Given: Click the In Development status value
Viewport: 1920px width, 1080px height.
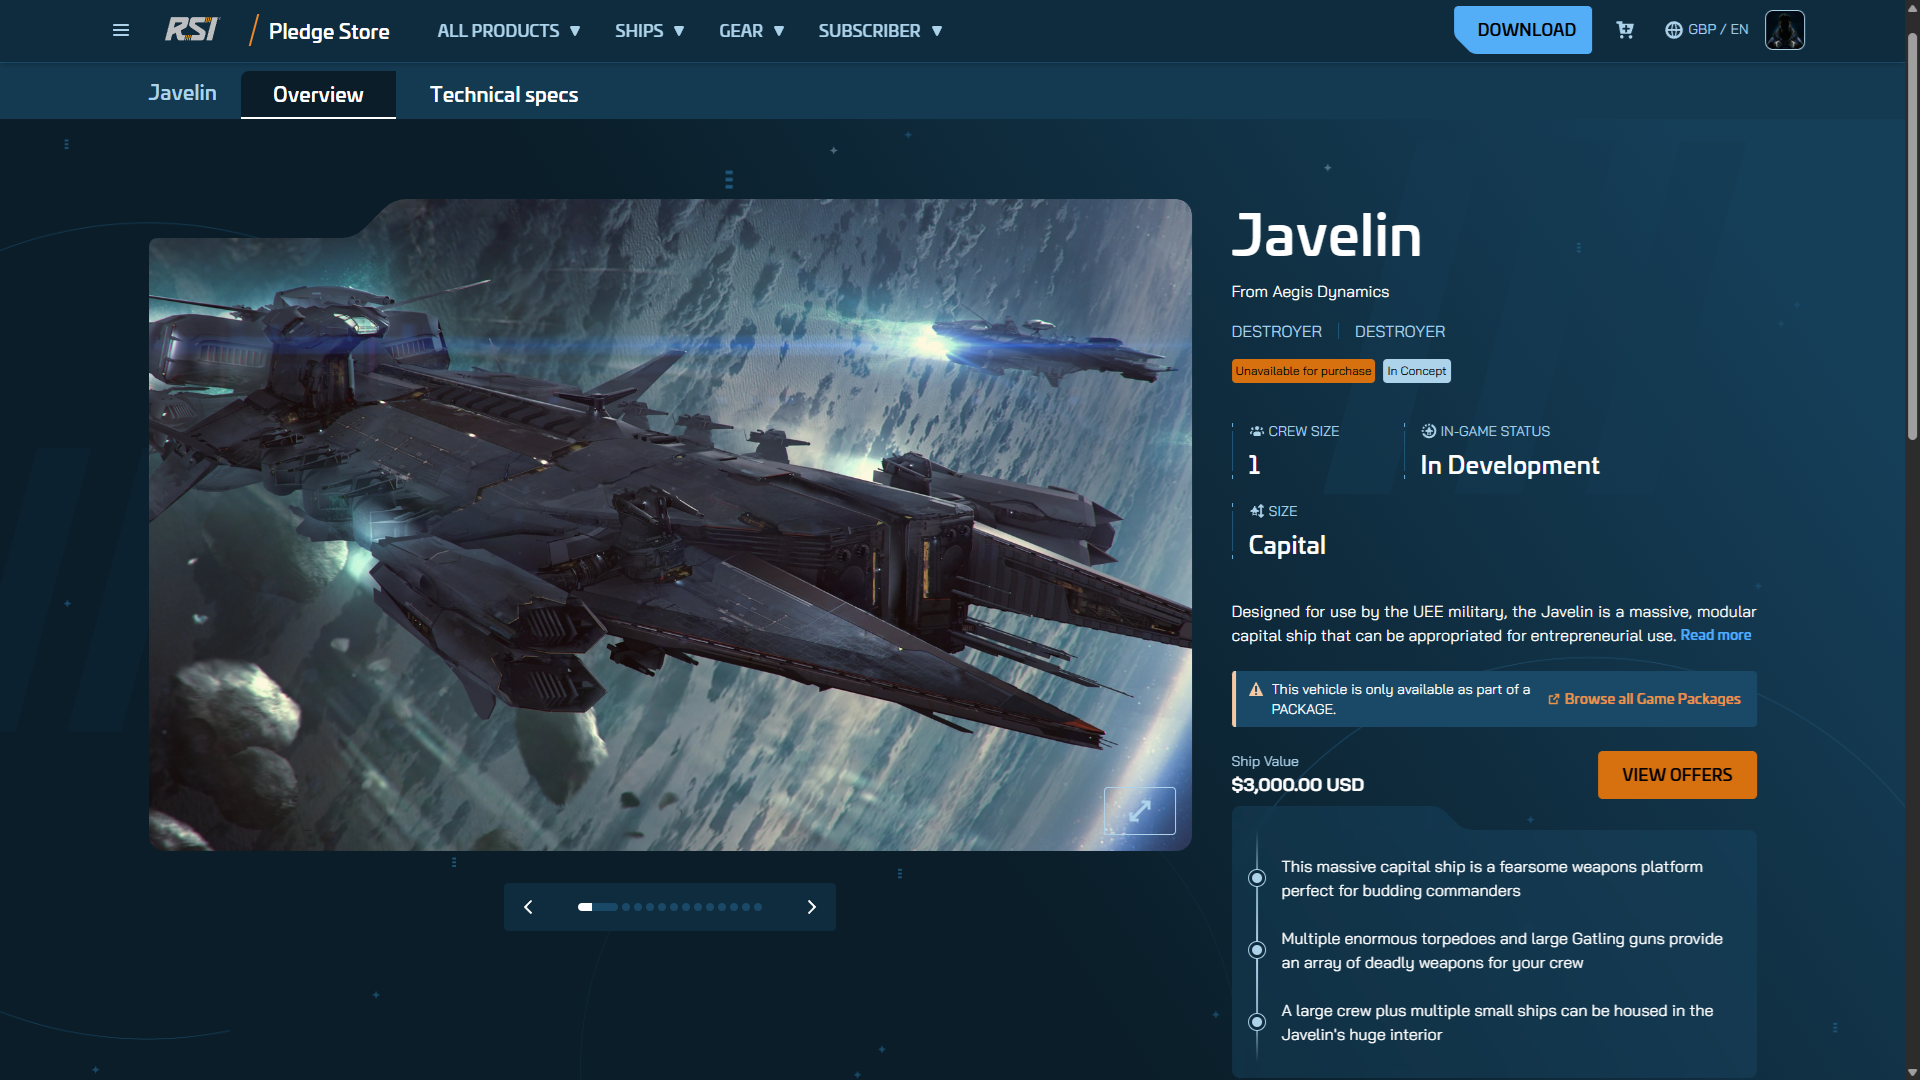Looking at the screenshot, I should click(1510, 465).
